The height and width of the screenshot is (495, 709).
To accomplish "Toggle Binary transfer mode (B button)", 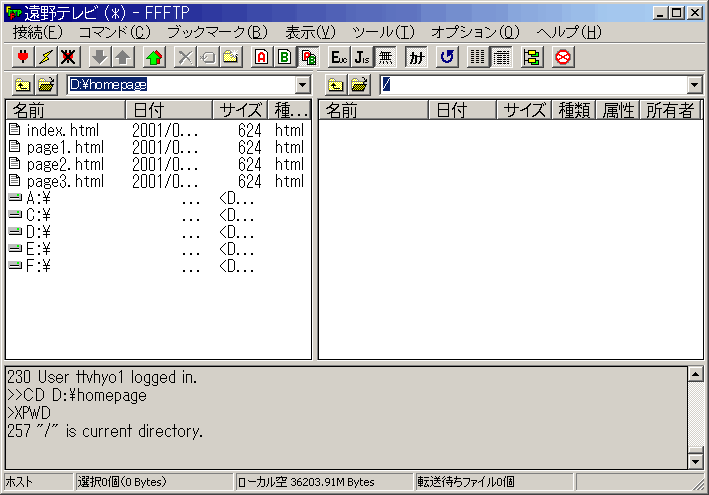I will point(284,57).
